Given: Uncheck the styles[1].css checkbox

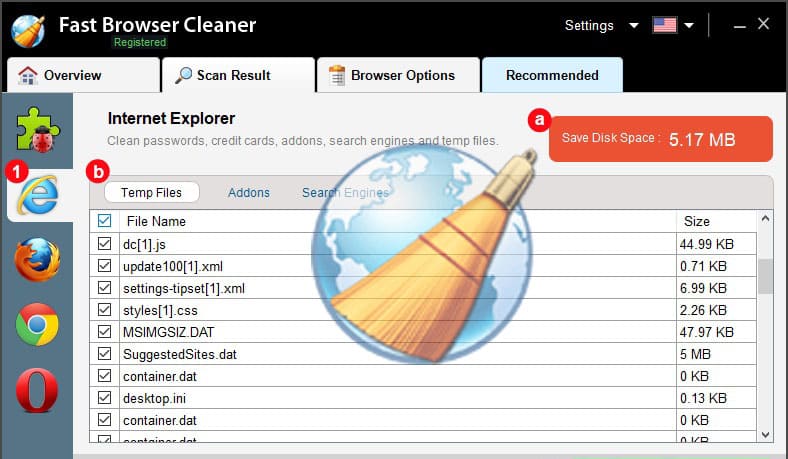Looking at the screenshot, I should [105, 310].
